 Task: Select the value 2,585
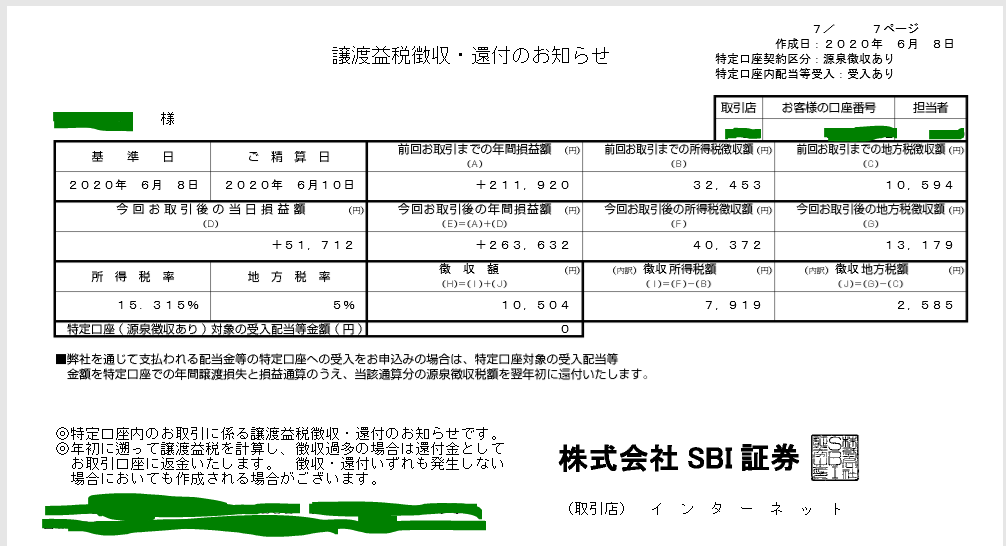pyautogui.click(x=926, y=305)
